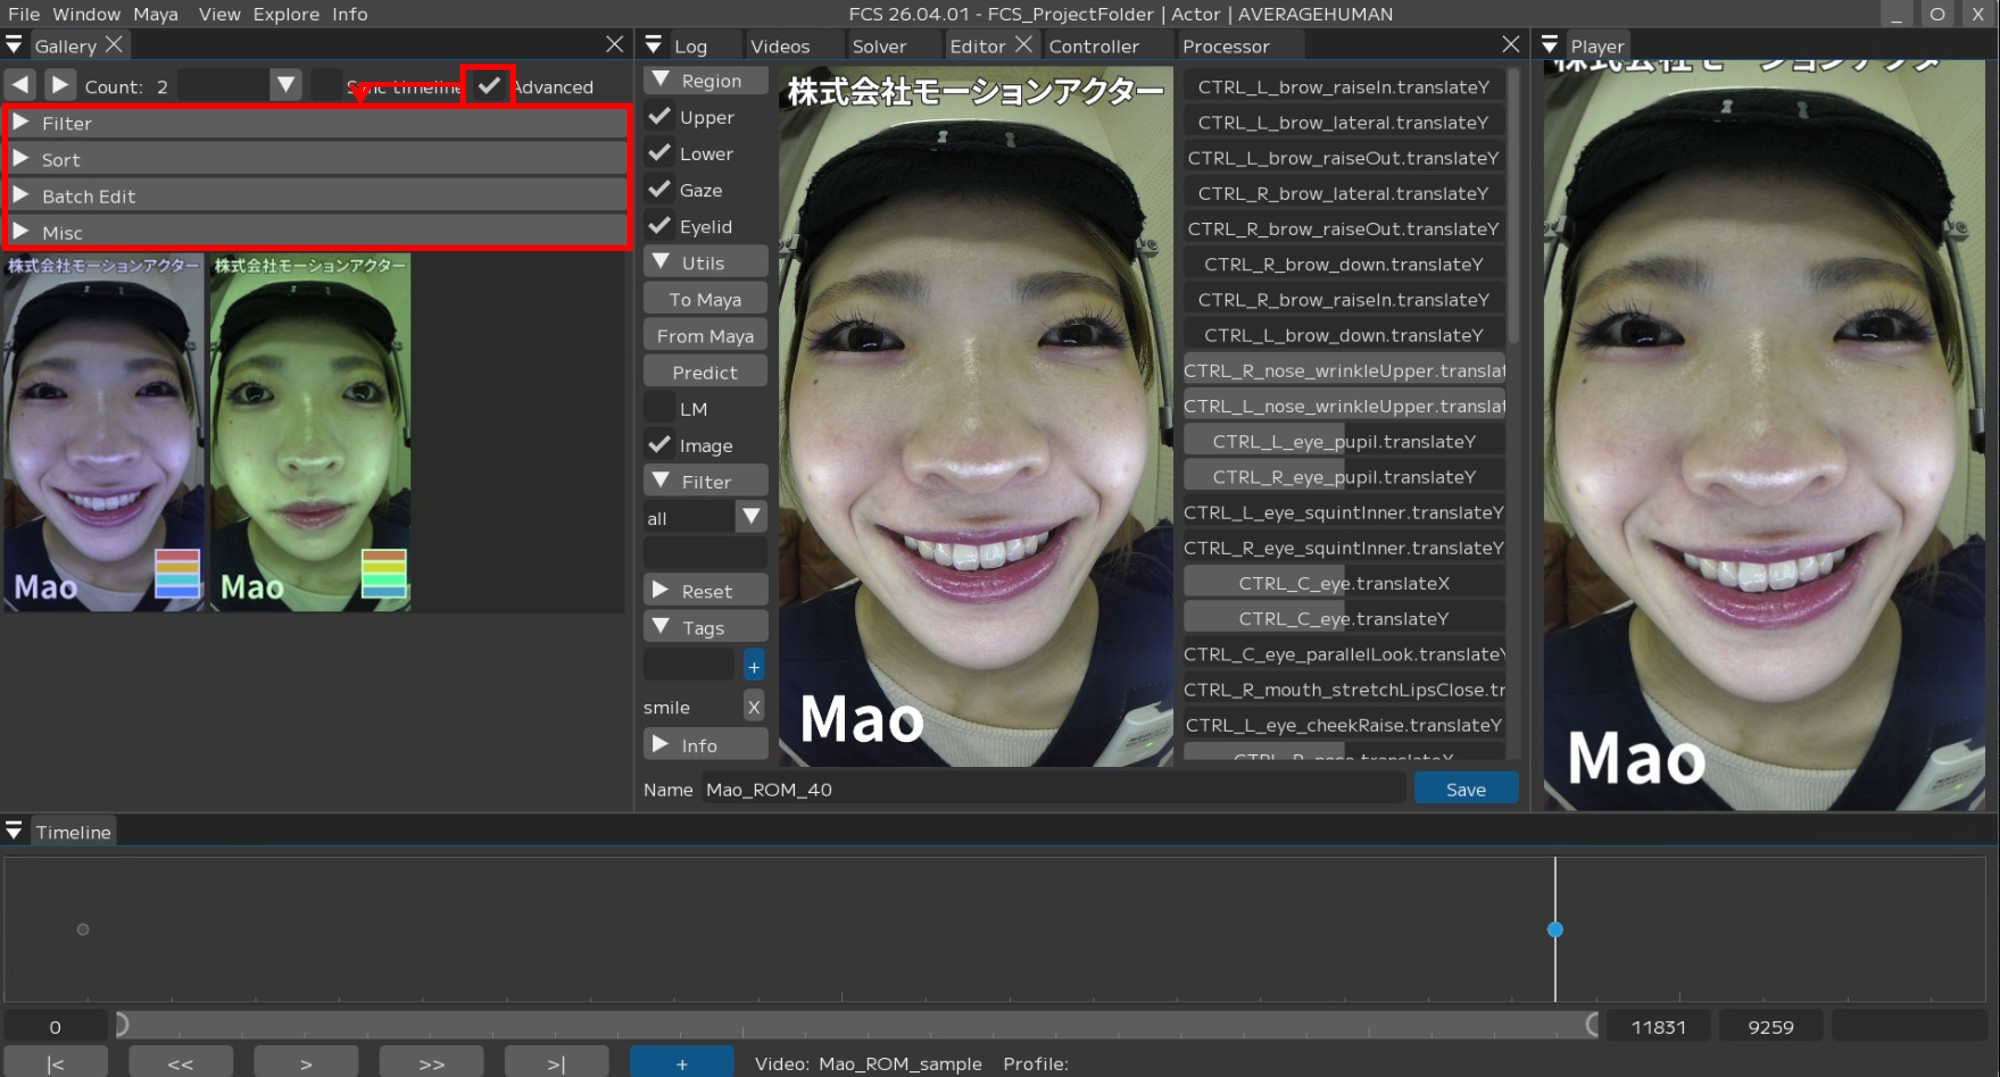Viewport: 2000px width, 1077px height.
Task: Uncheck the Gaze region checkbox
Action: [660, 189]
